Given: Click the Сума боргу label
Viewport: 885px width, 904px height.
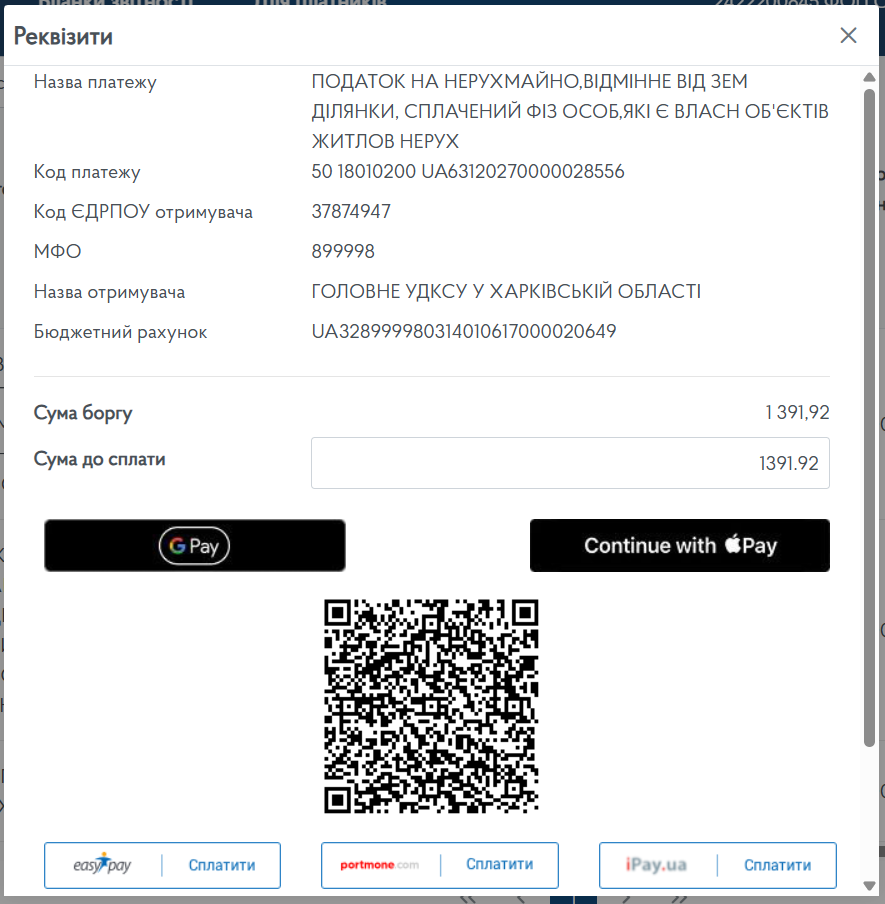Looking at the screenshot, I should pos(83,413).
